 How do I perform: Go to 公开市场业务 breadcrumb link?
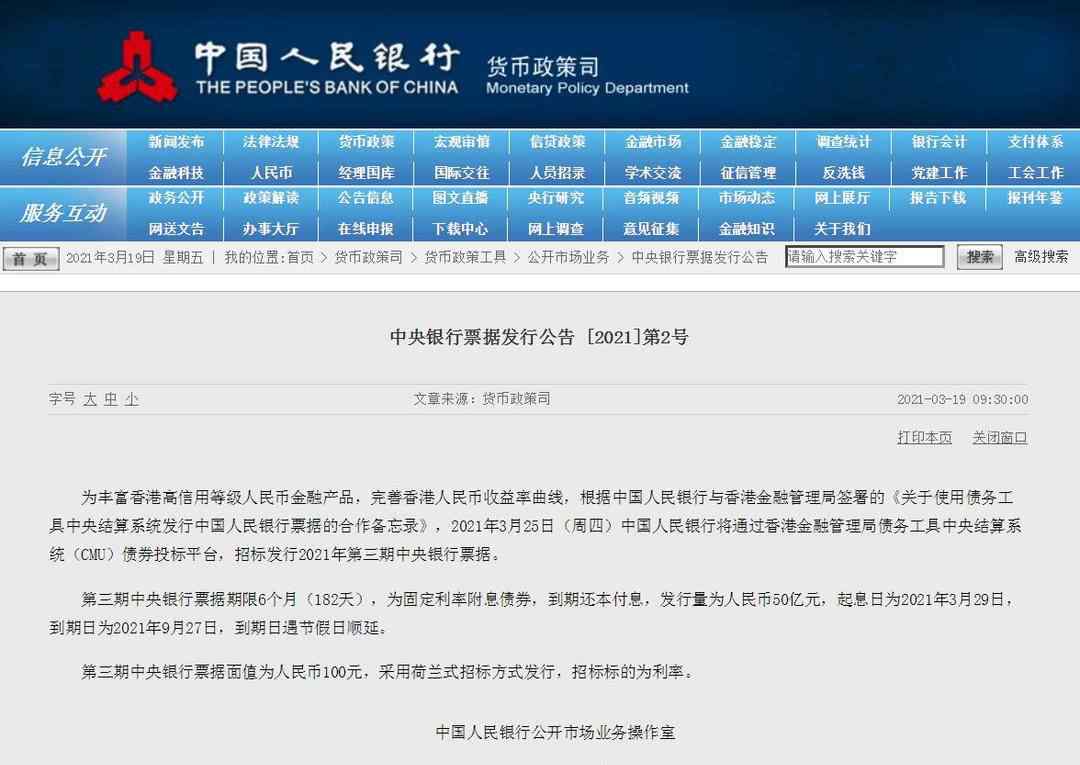point(568,258)
